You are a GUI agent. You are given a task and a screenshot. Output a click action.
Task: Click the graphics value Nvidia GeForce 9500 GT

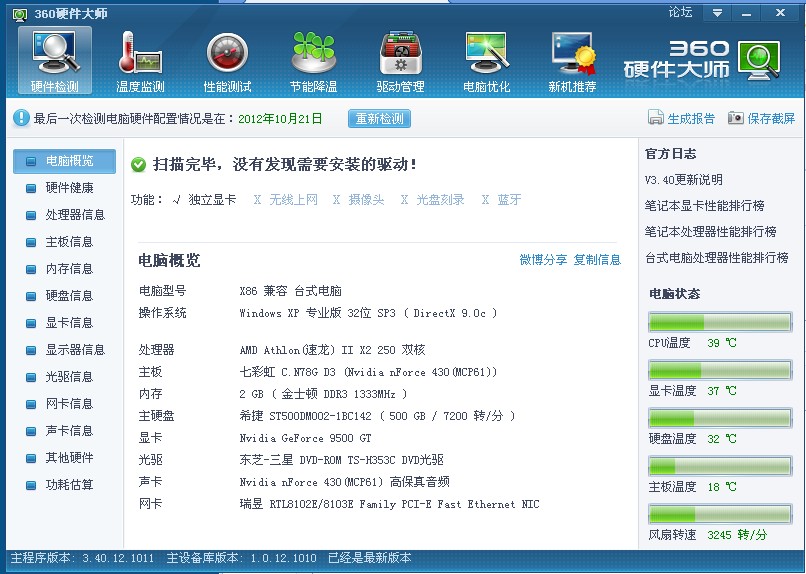(305, 438)
